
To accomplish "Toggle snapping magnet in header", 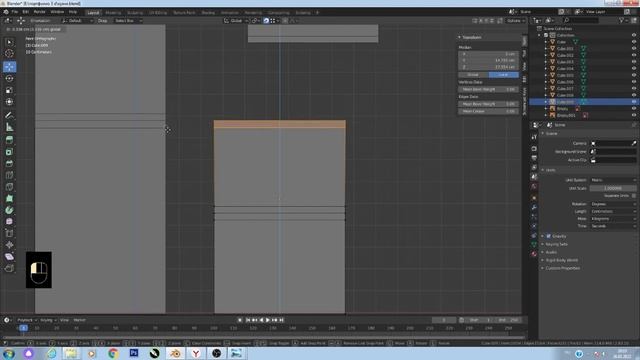I will point(266,20).
